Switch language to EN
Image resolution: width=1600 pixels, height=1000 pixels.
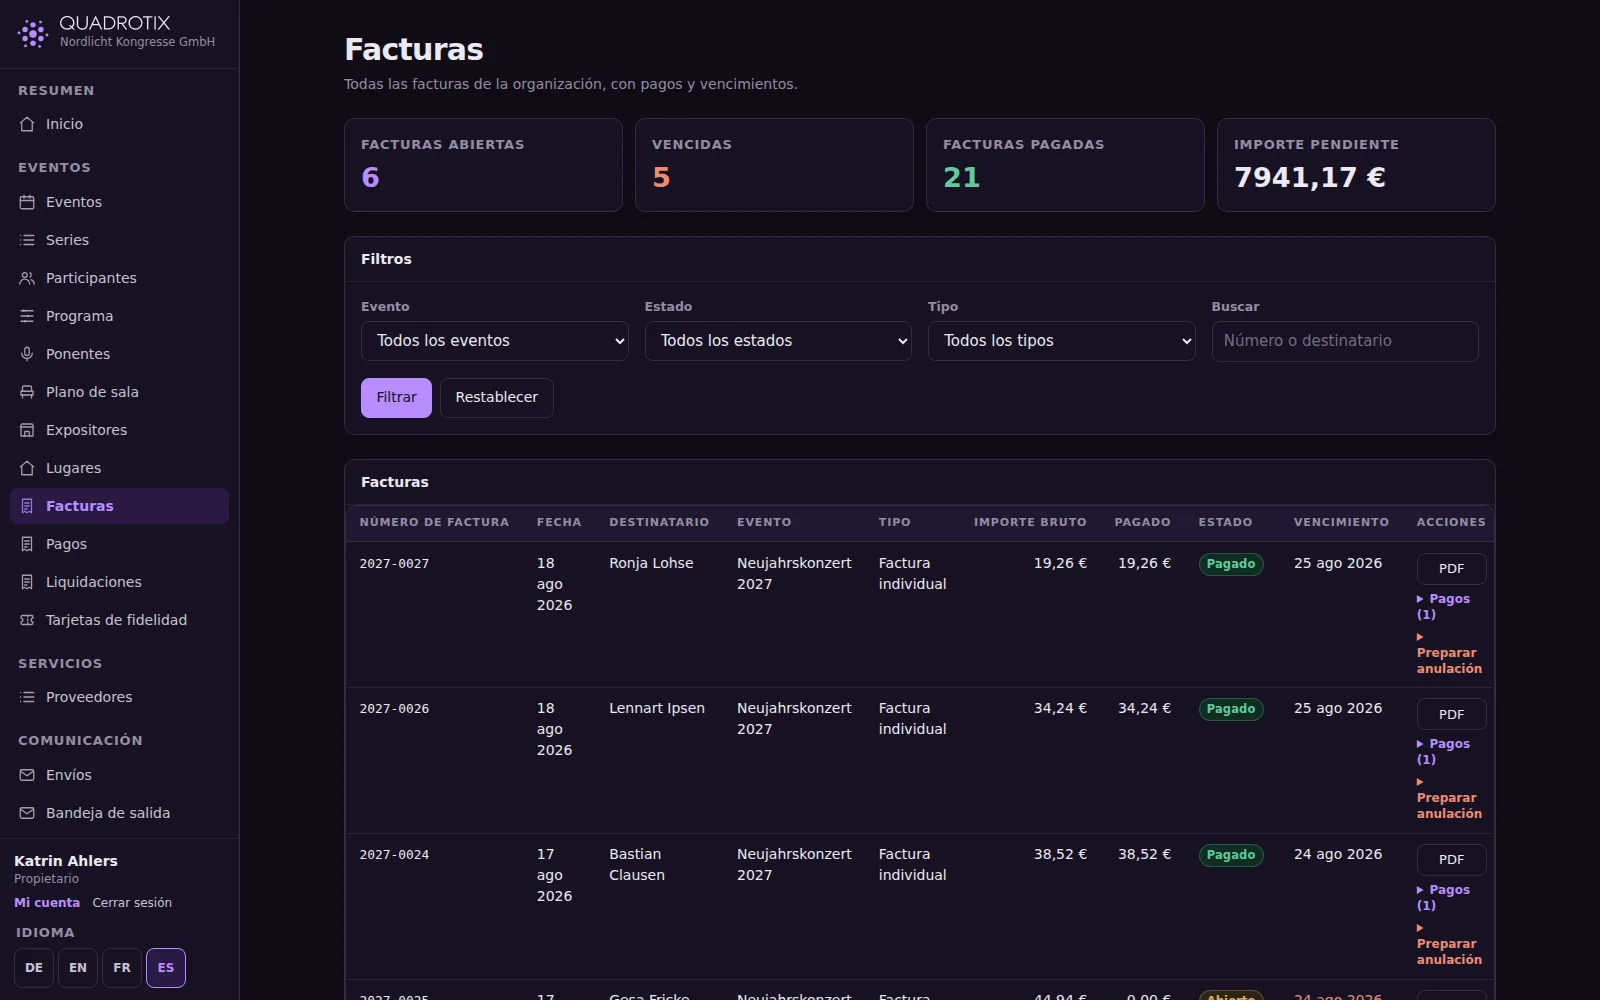tap(78, 968)
